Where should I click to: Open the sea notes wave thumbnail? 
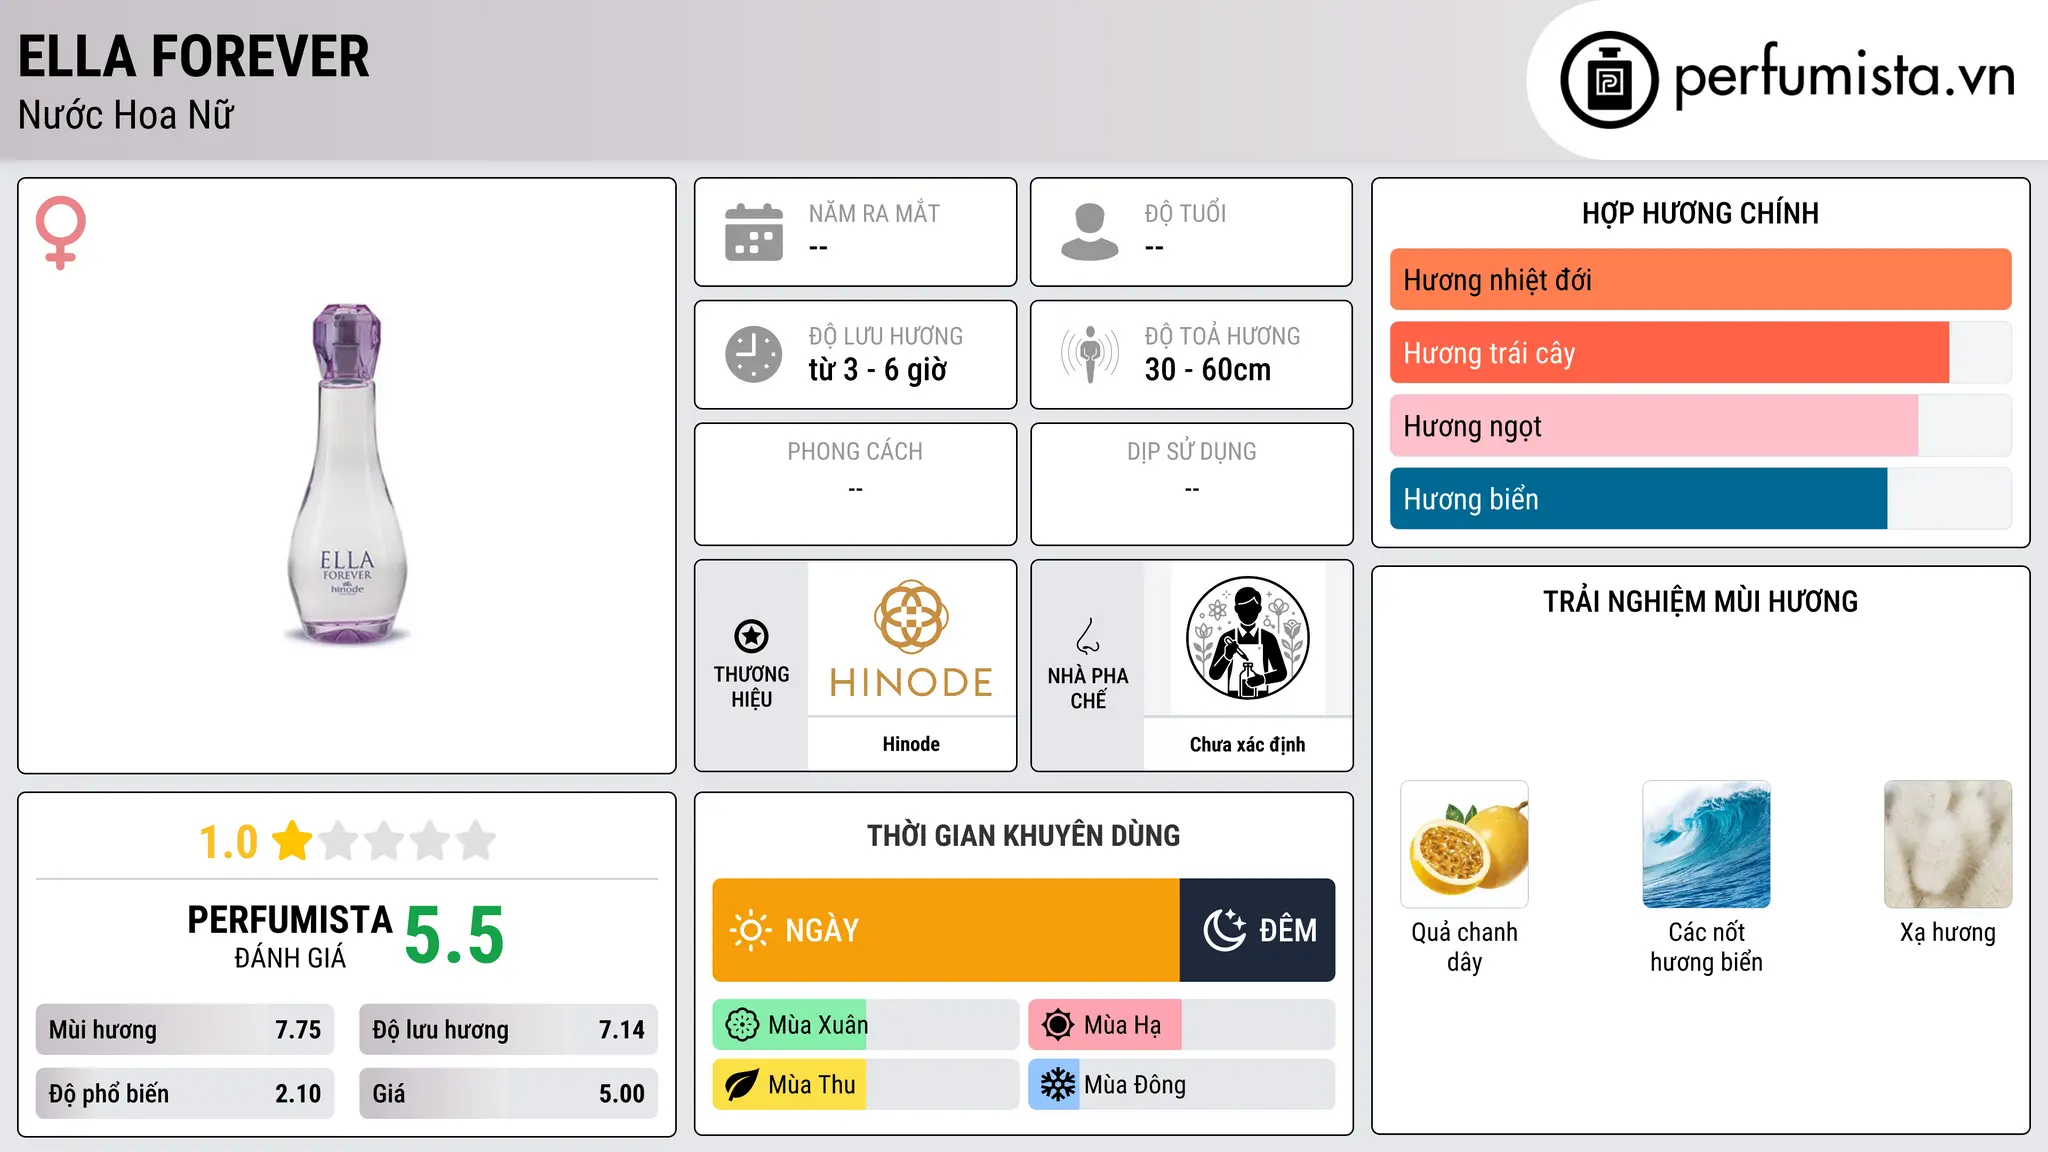(x=1706, y=844)
